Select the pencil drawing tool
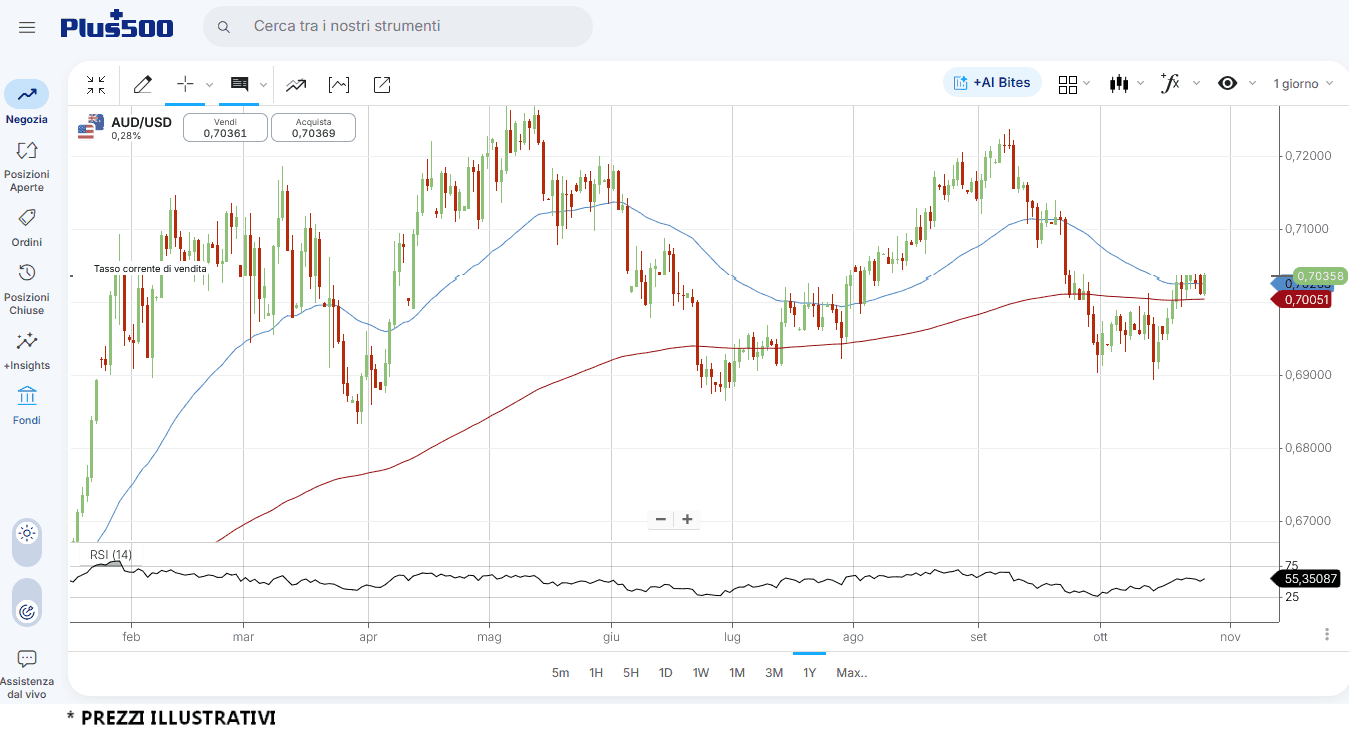The image size is (1349, 730). click(143, 84)
